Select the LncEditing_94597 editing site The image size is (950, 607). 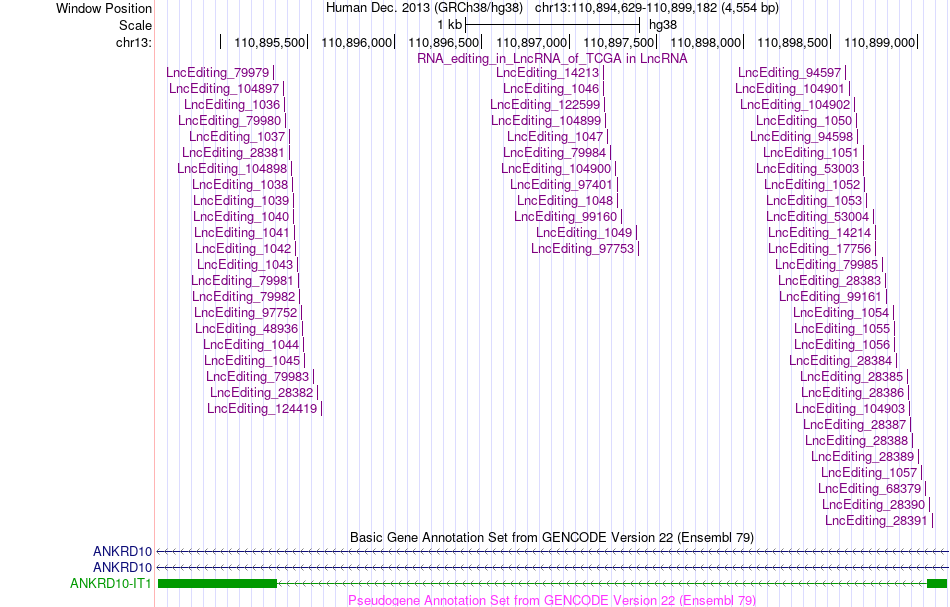pos(789,73)
